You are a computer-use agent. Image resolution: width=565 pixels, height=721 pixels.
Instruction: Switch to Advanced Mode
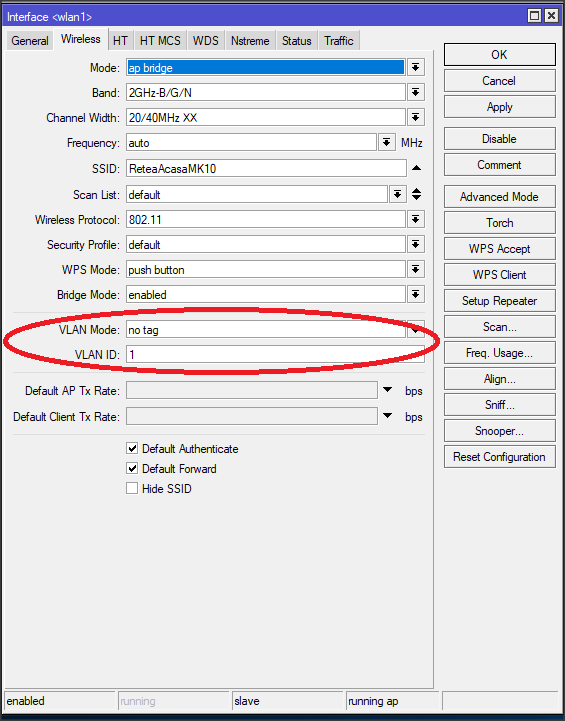500,197
